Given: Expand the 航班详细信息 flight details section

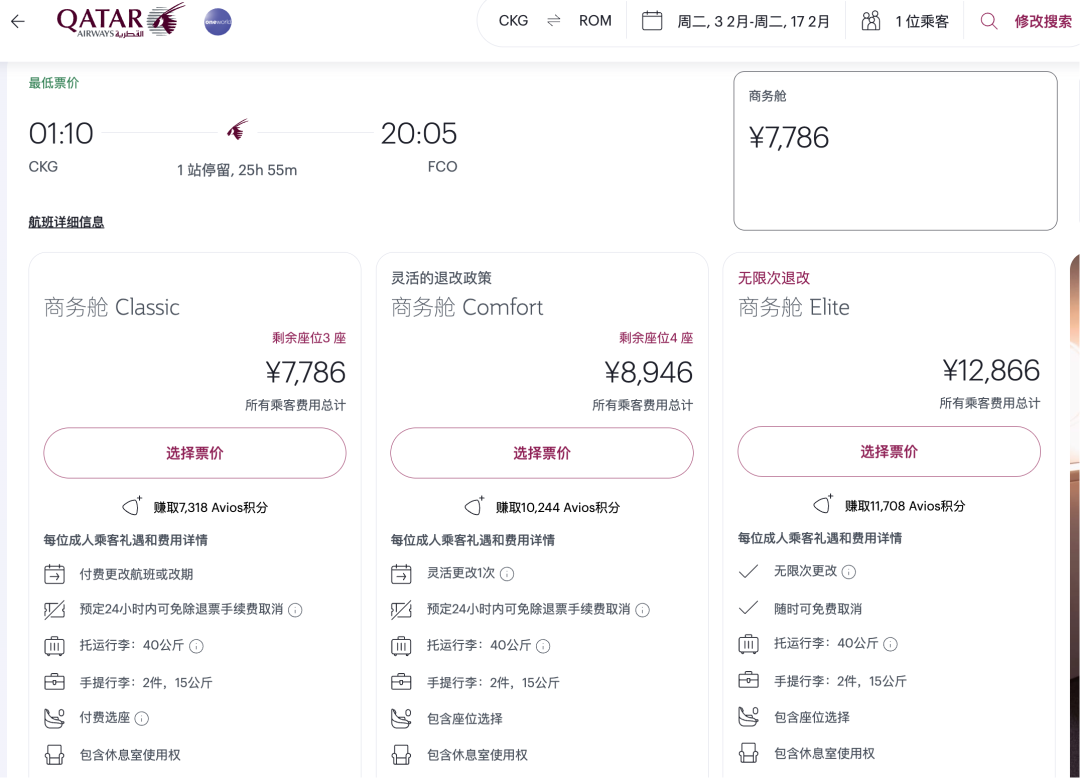Looking at the screenshot, I should tap(66, 221).
